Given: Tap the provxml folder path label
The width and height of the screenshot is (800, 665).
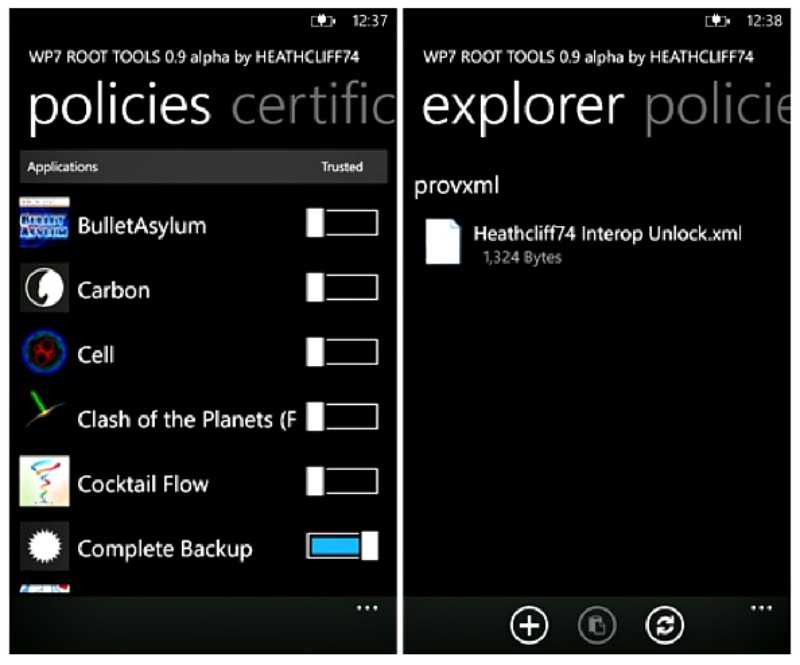Looking at the screenshot, I should pyautogui.click(x=456, y=186).
